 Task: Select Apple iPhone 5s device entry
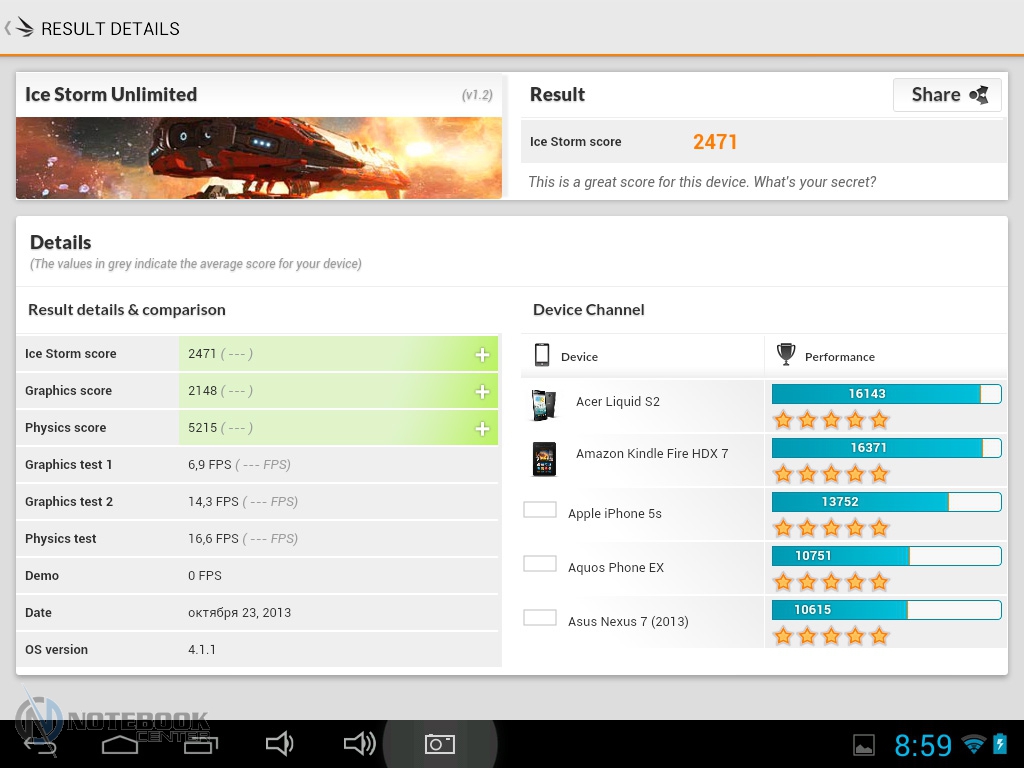[x=614, y=513]
